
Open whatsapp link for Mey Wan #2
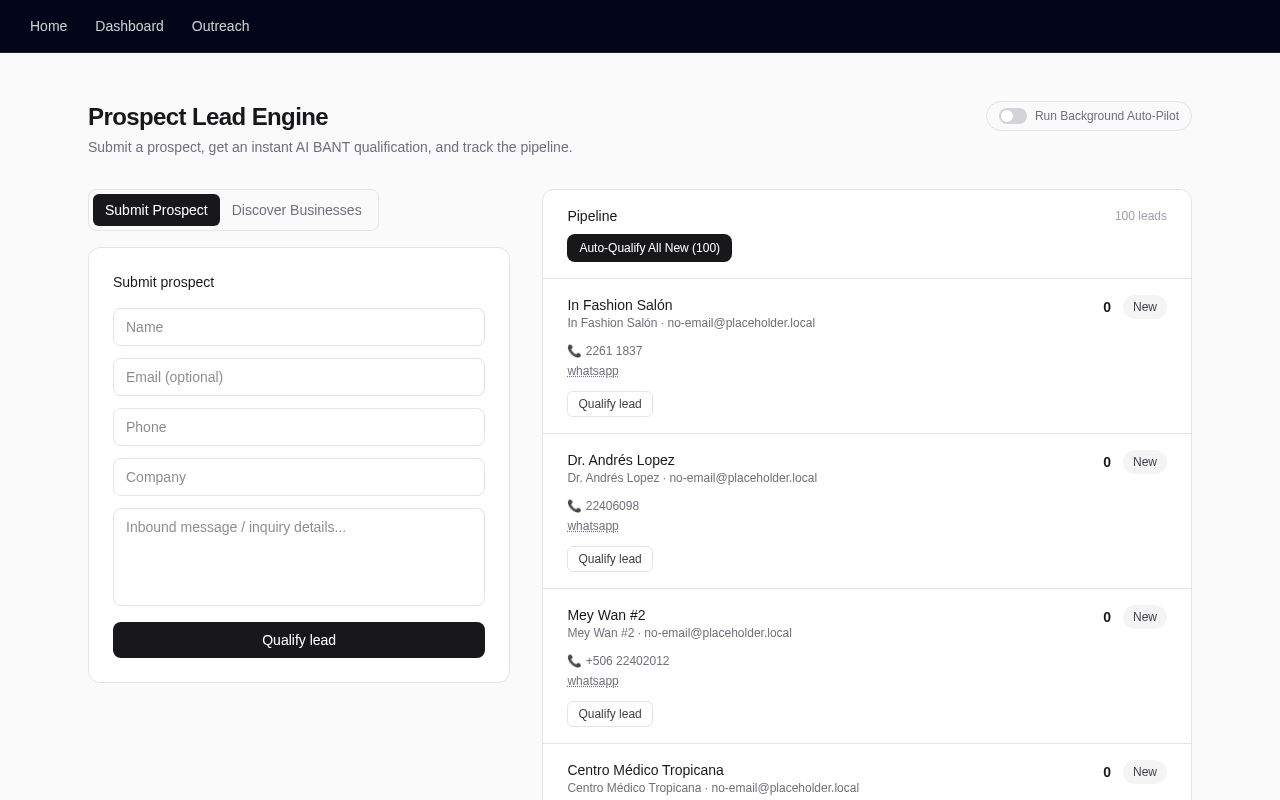tap(593, 681)
